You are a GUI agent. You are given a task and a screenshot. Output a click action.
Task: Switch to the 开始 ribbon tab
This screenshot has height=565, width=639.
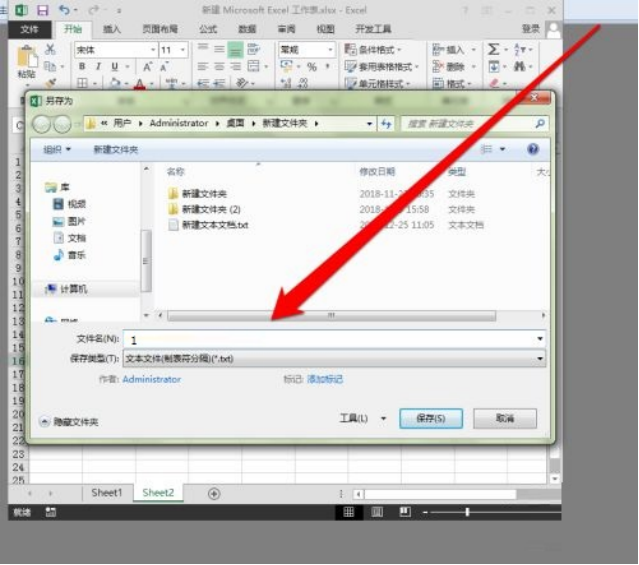coord(73,29)
